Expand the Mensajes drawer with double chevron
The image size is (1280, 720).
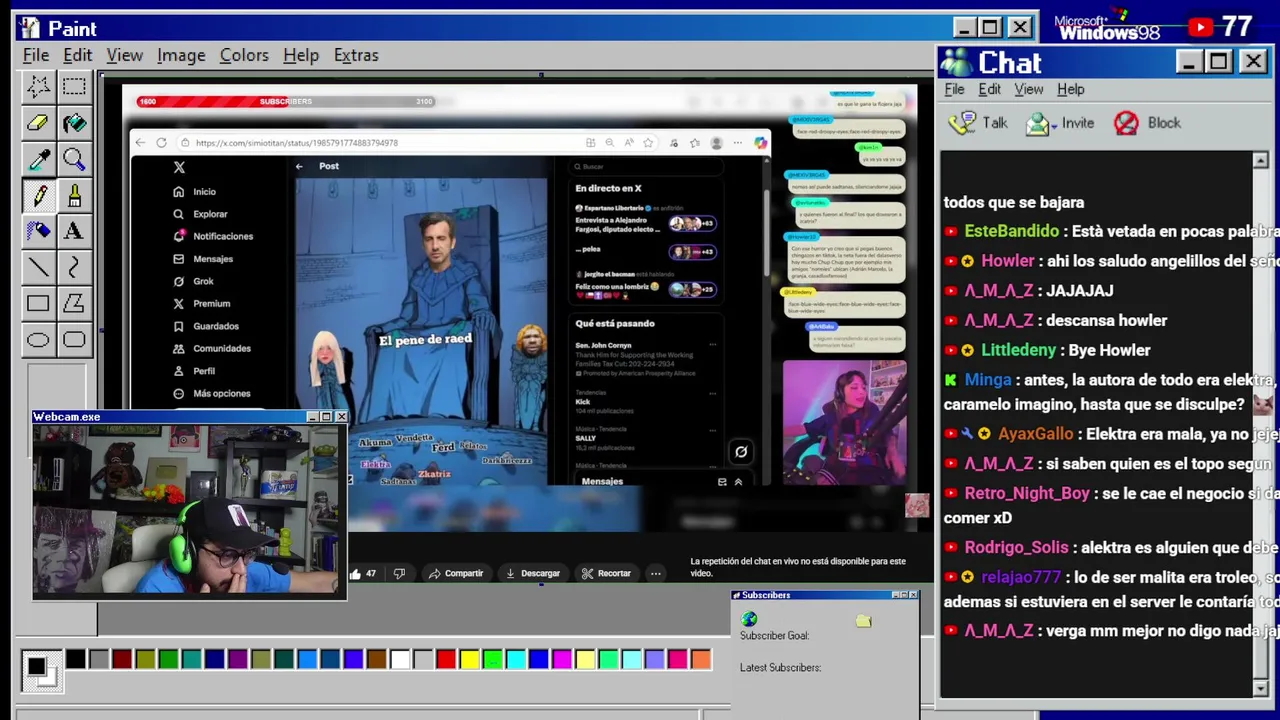click(x=738, y=482)
